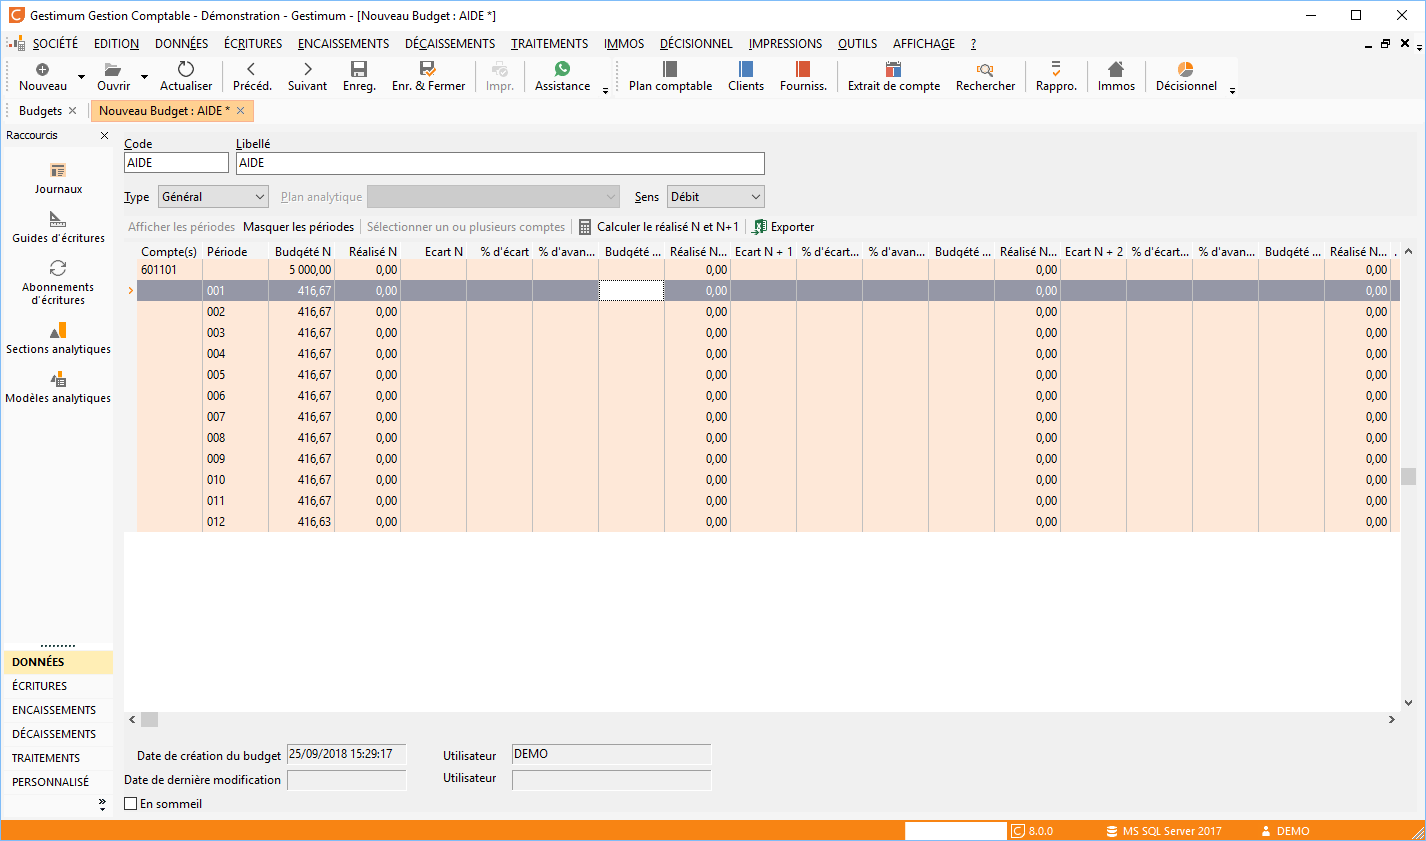Open the ÉCRITURES menu
The width and height of the screenshot is (1426, 841).
253,44
